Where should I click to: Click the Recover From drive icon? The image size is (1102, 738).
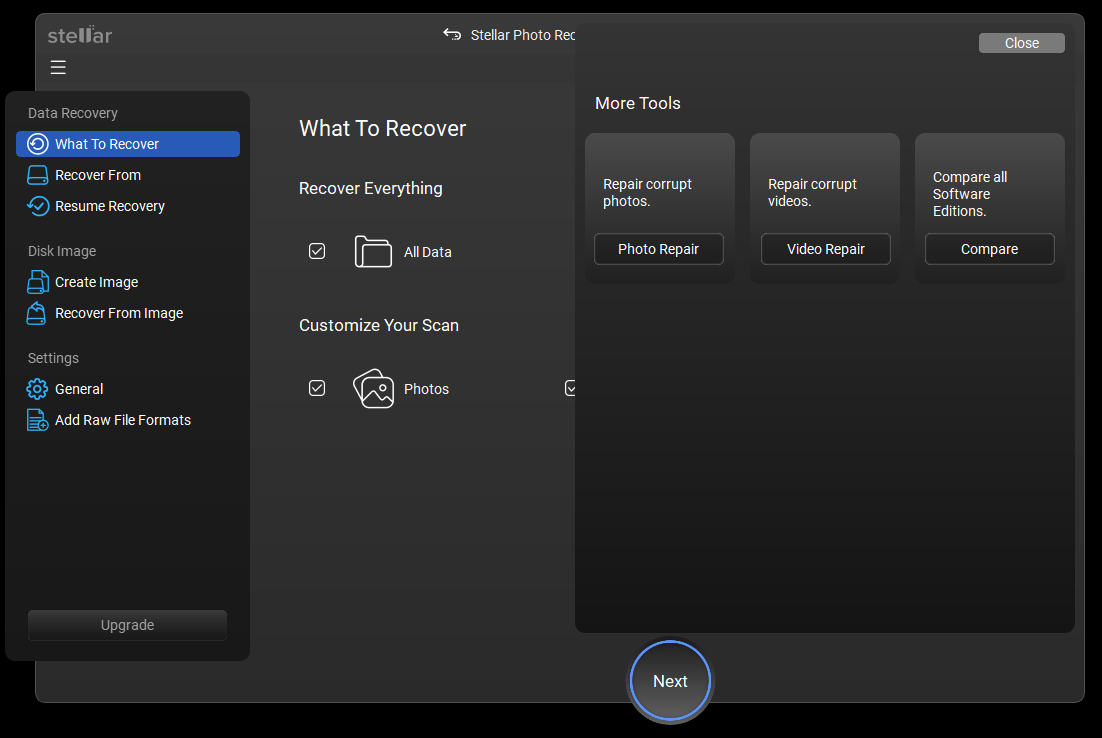click(37, 175)
